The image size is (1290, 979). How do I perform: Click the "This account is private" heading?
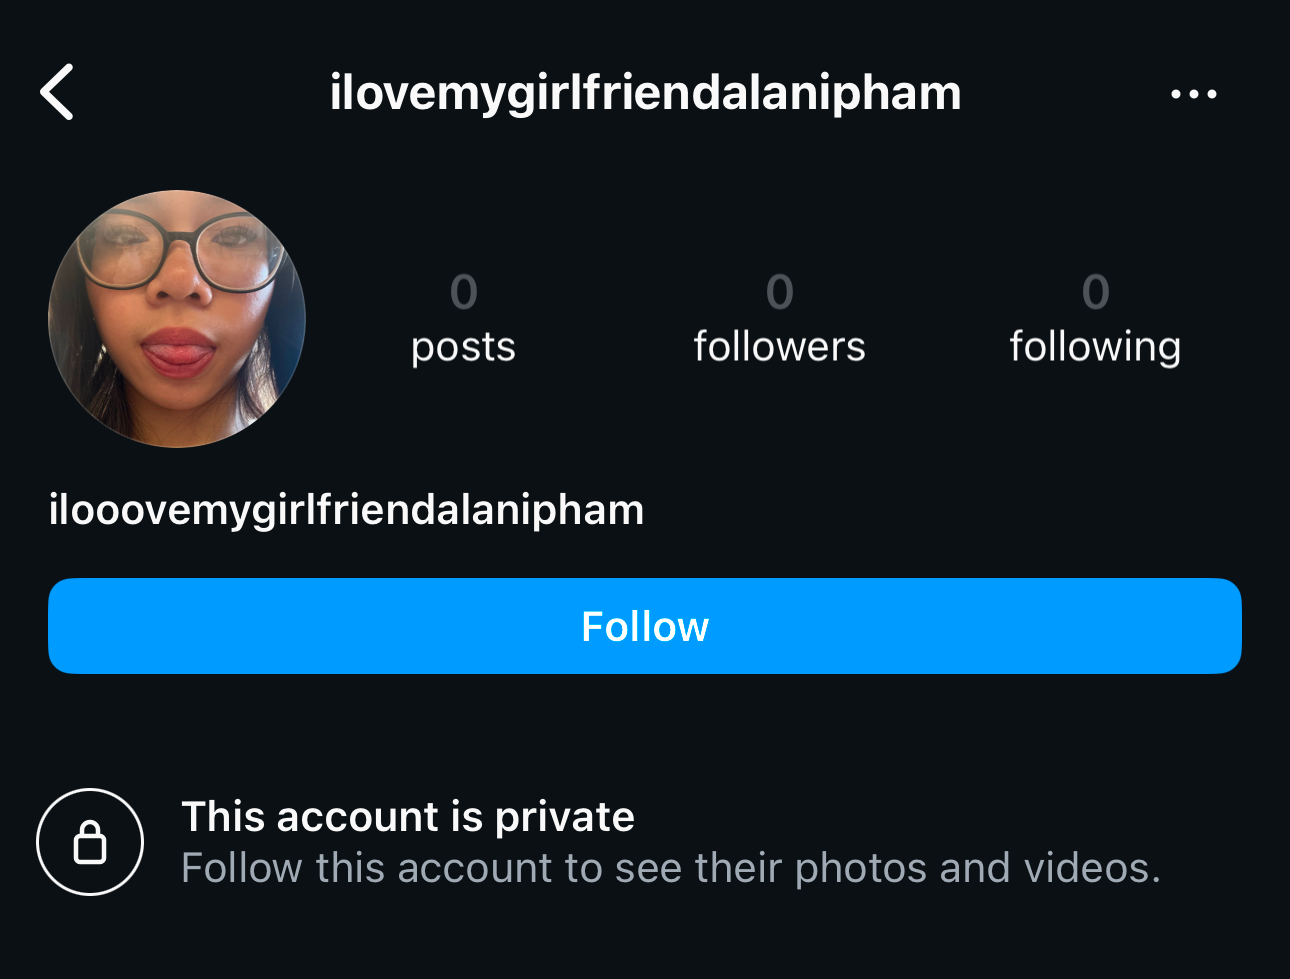click(407, 817)
